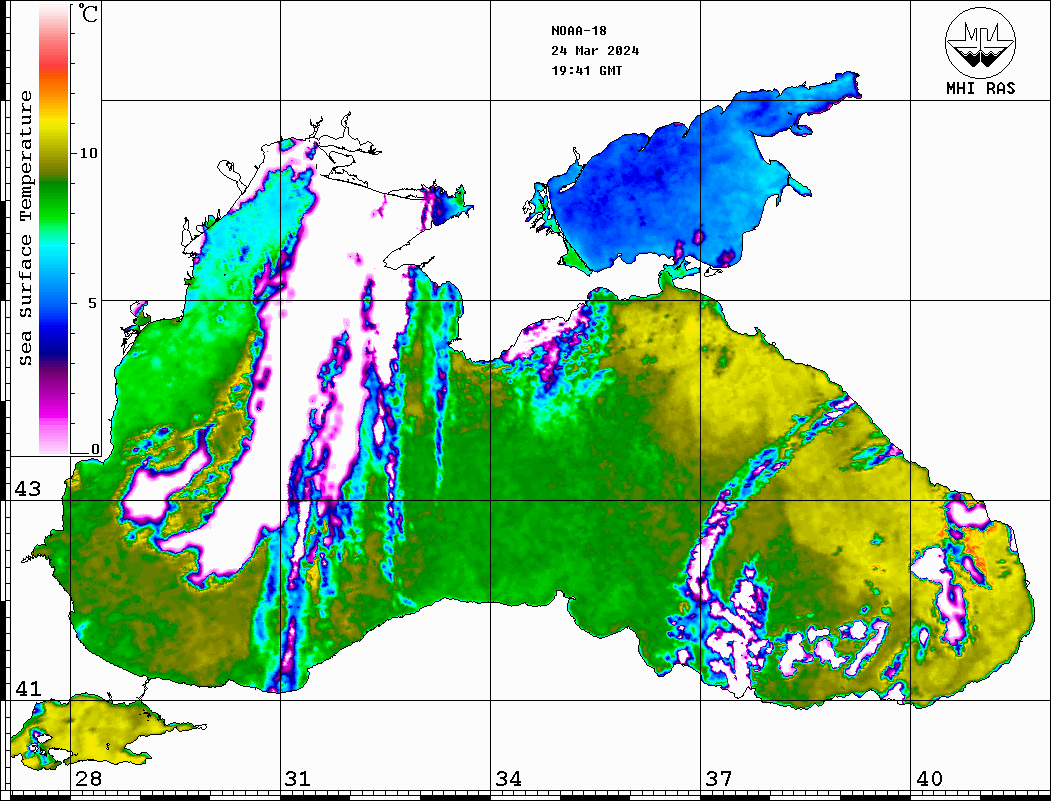
Task: Click the longitude label 37
Action: pyautogui.click(x=719, y=779)
